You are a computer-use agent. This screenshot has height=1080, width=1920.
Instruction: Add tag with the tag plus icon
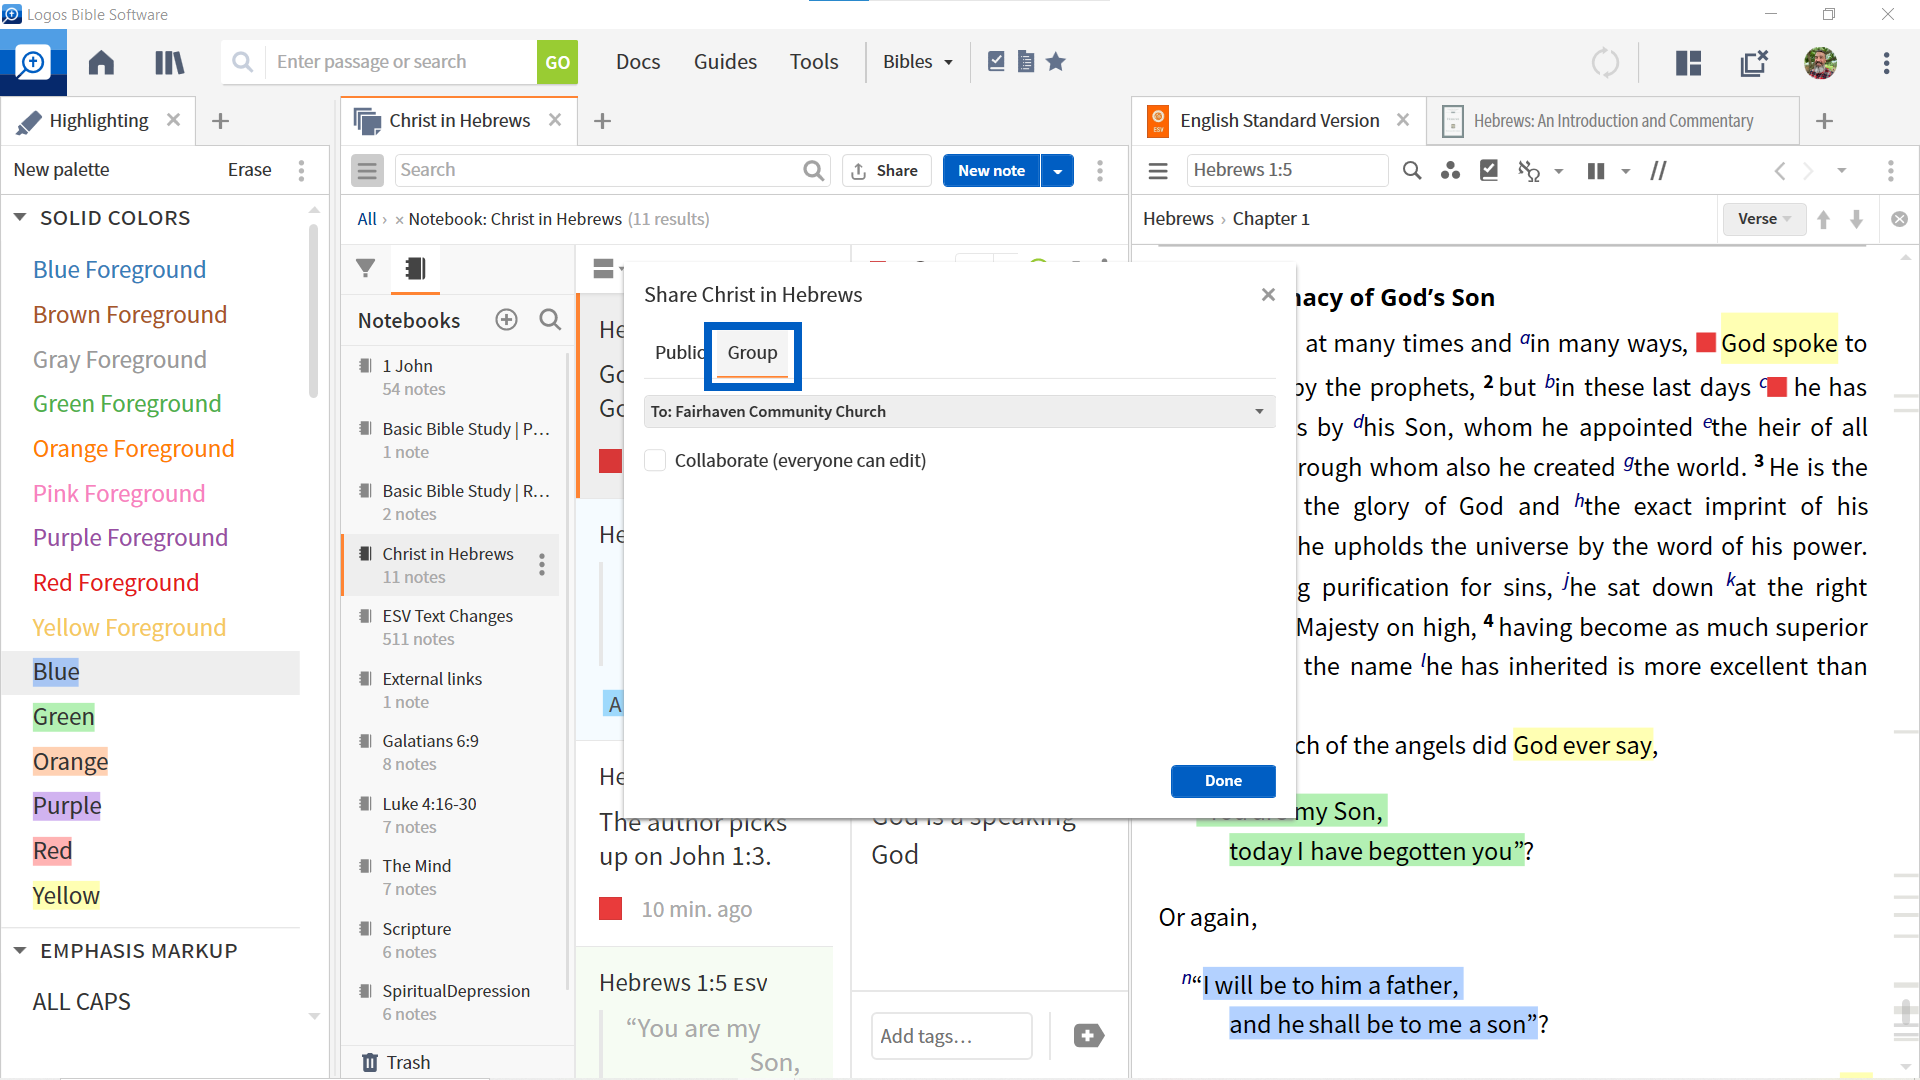click(1088, 1036)
